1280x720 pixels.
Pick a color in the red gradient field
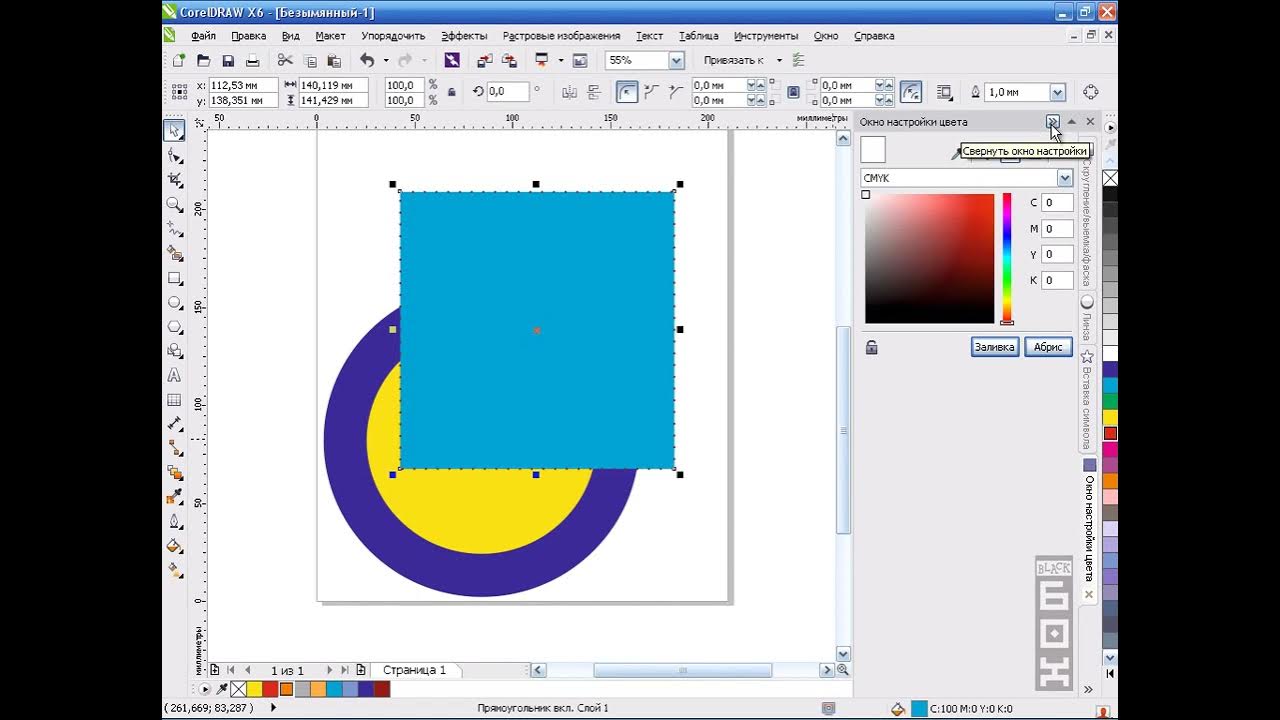(929, 258)
